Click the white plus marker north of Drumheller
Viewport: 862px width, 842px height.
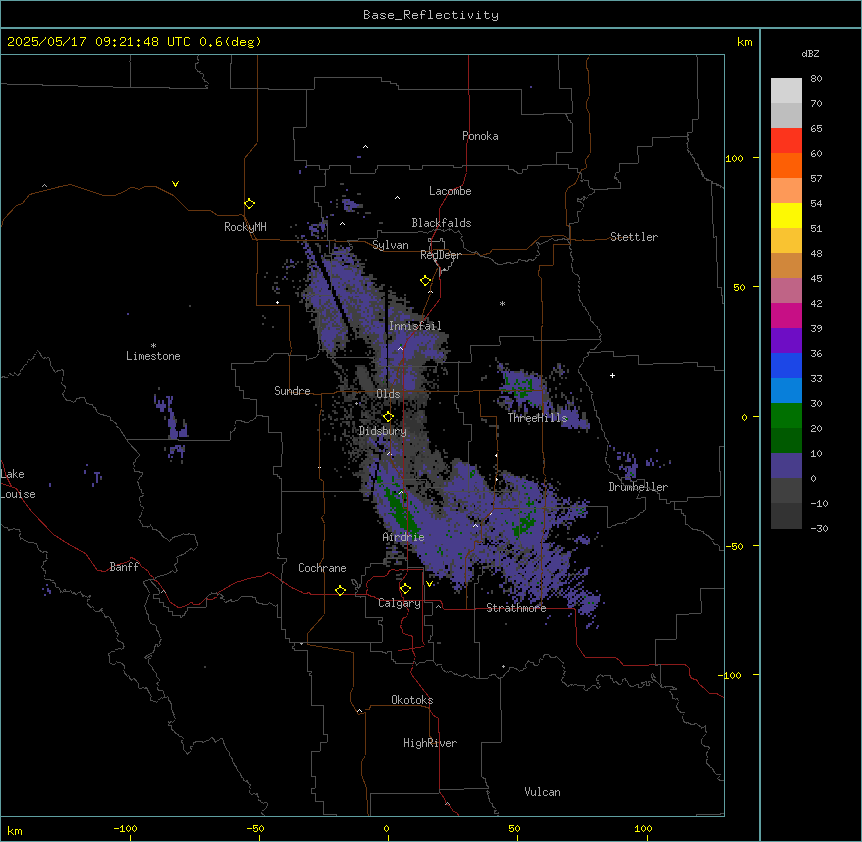(612, 375)
